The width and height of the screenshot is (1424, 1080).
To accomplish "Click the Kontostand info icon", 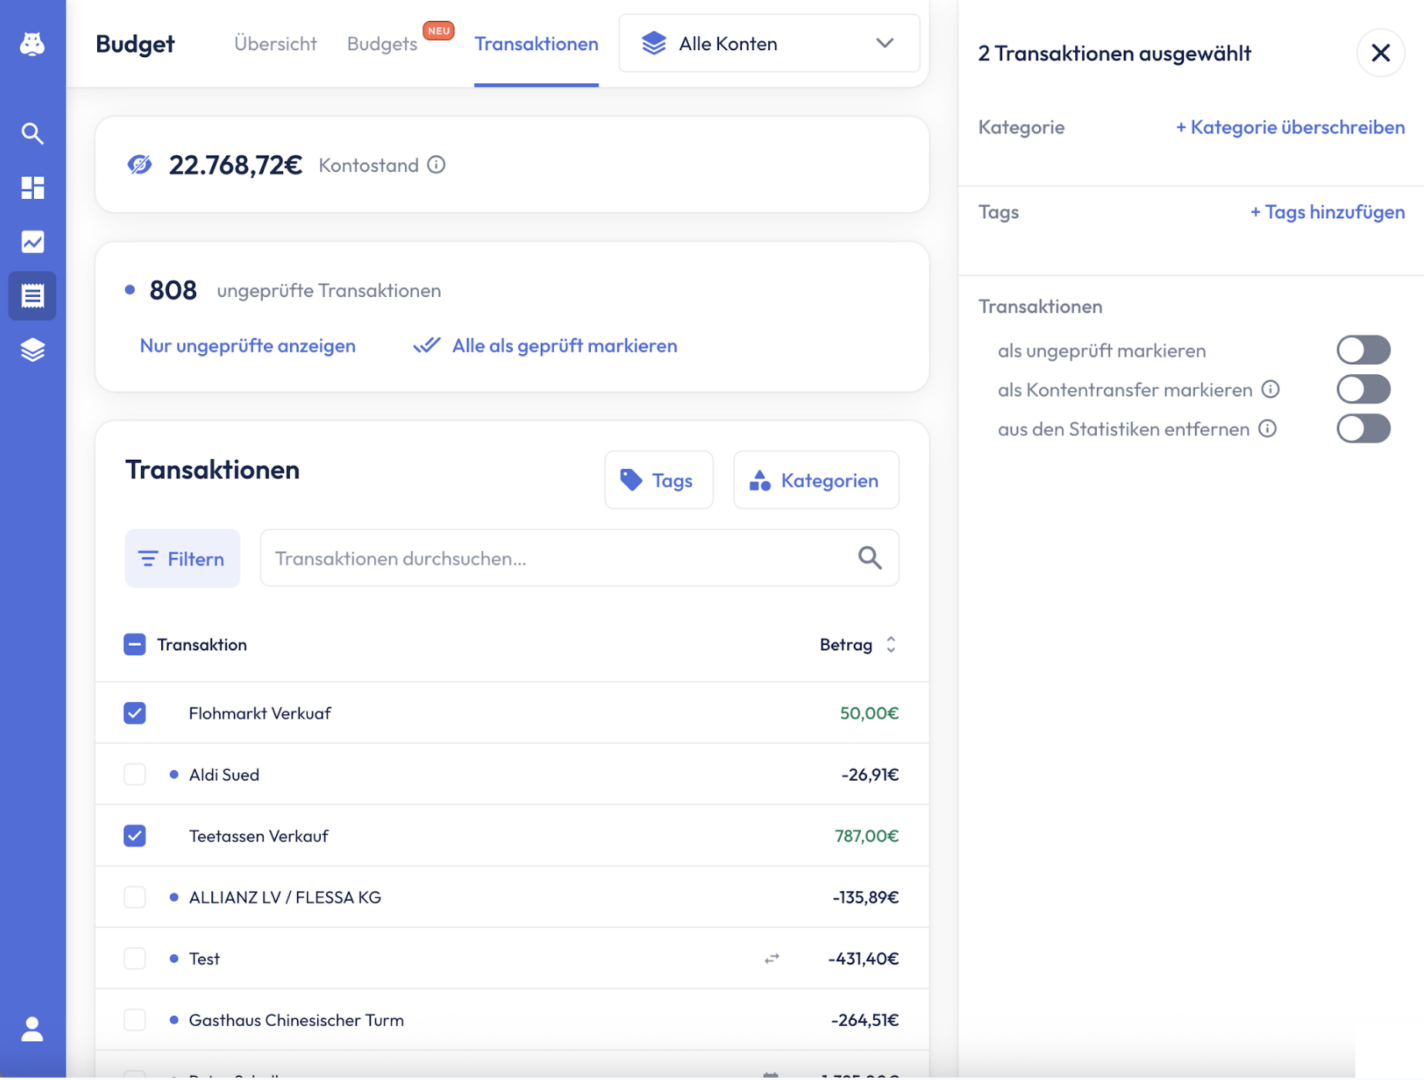I will (x=436, y=165).
